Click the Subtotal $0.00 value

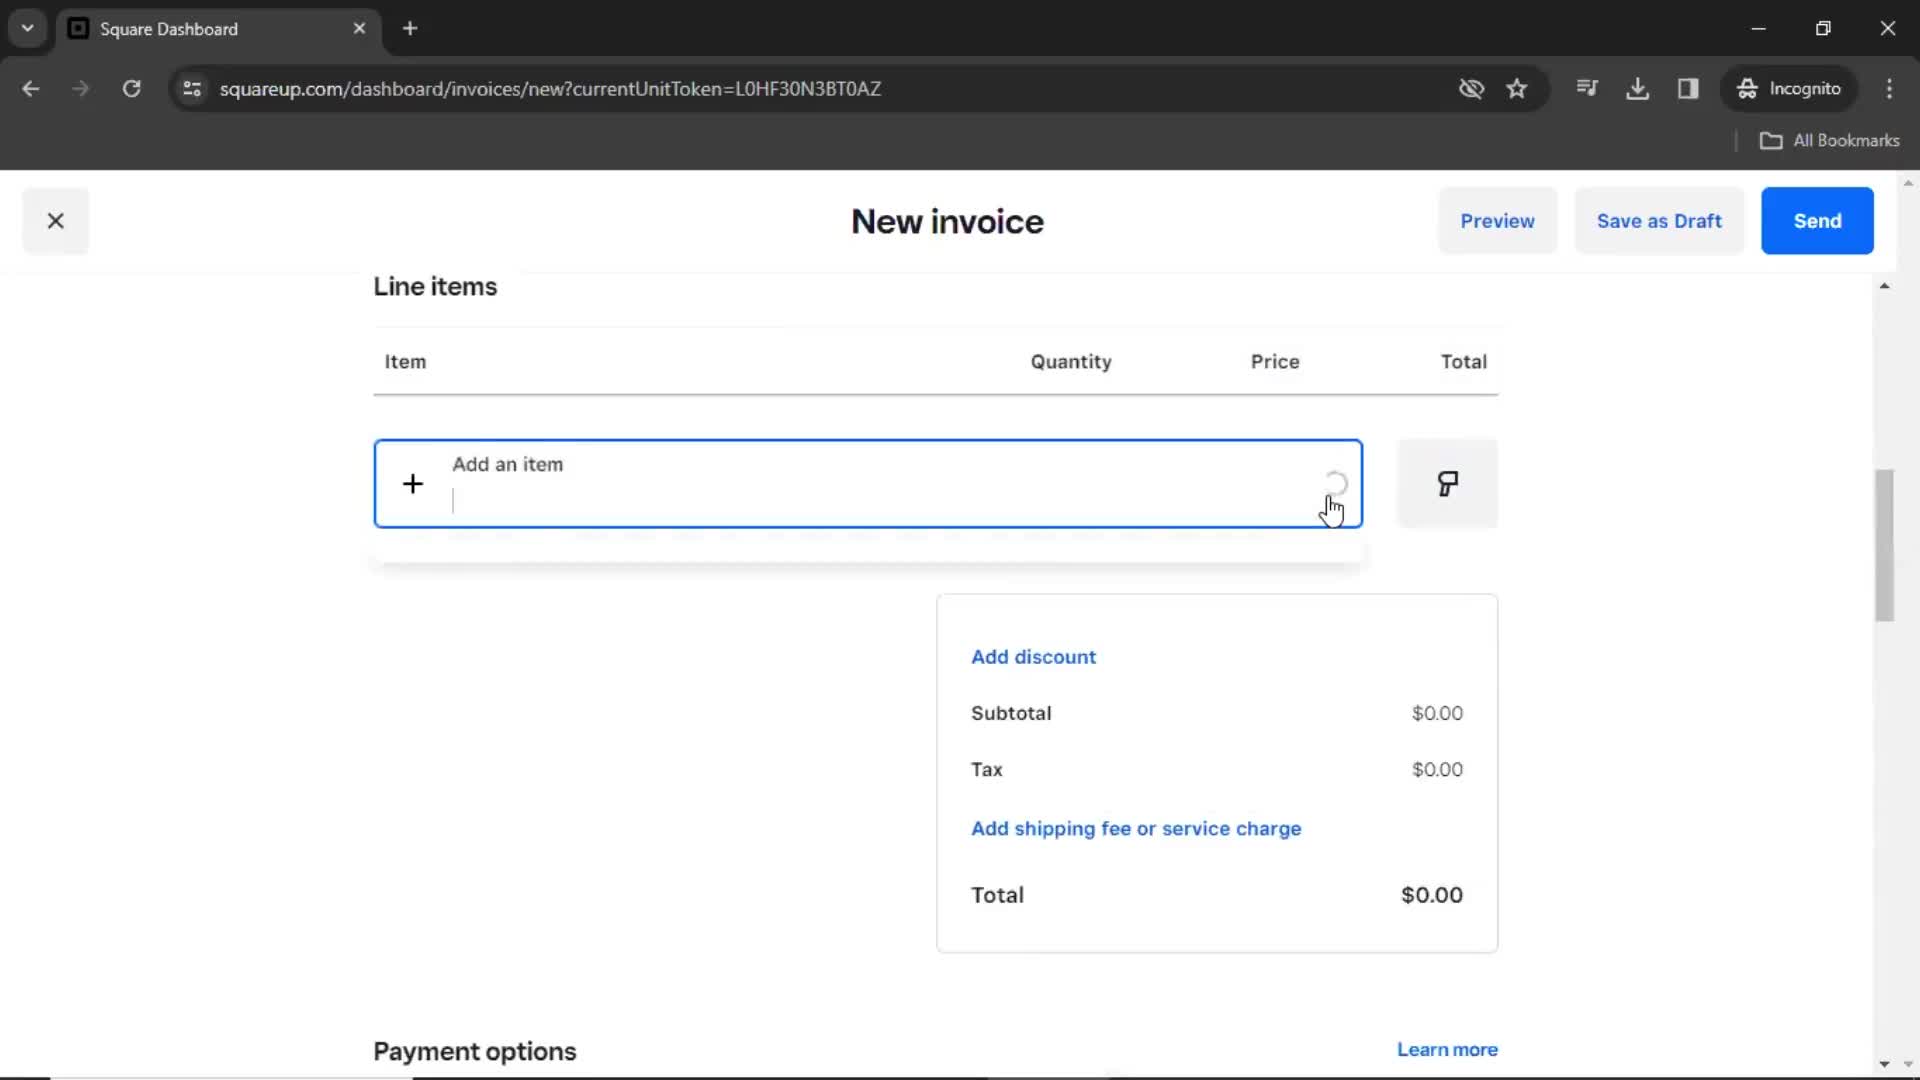pos(1437,713)
